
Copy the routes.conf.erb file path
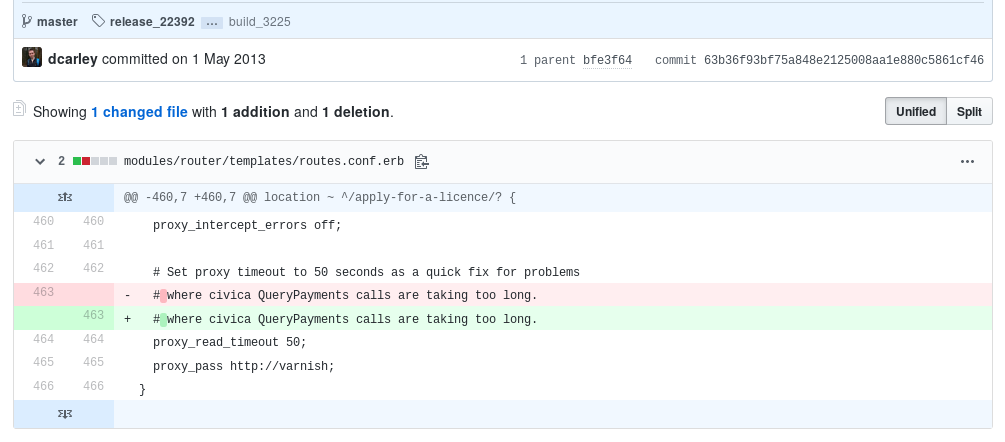click(x=421, y=162)
